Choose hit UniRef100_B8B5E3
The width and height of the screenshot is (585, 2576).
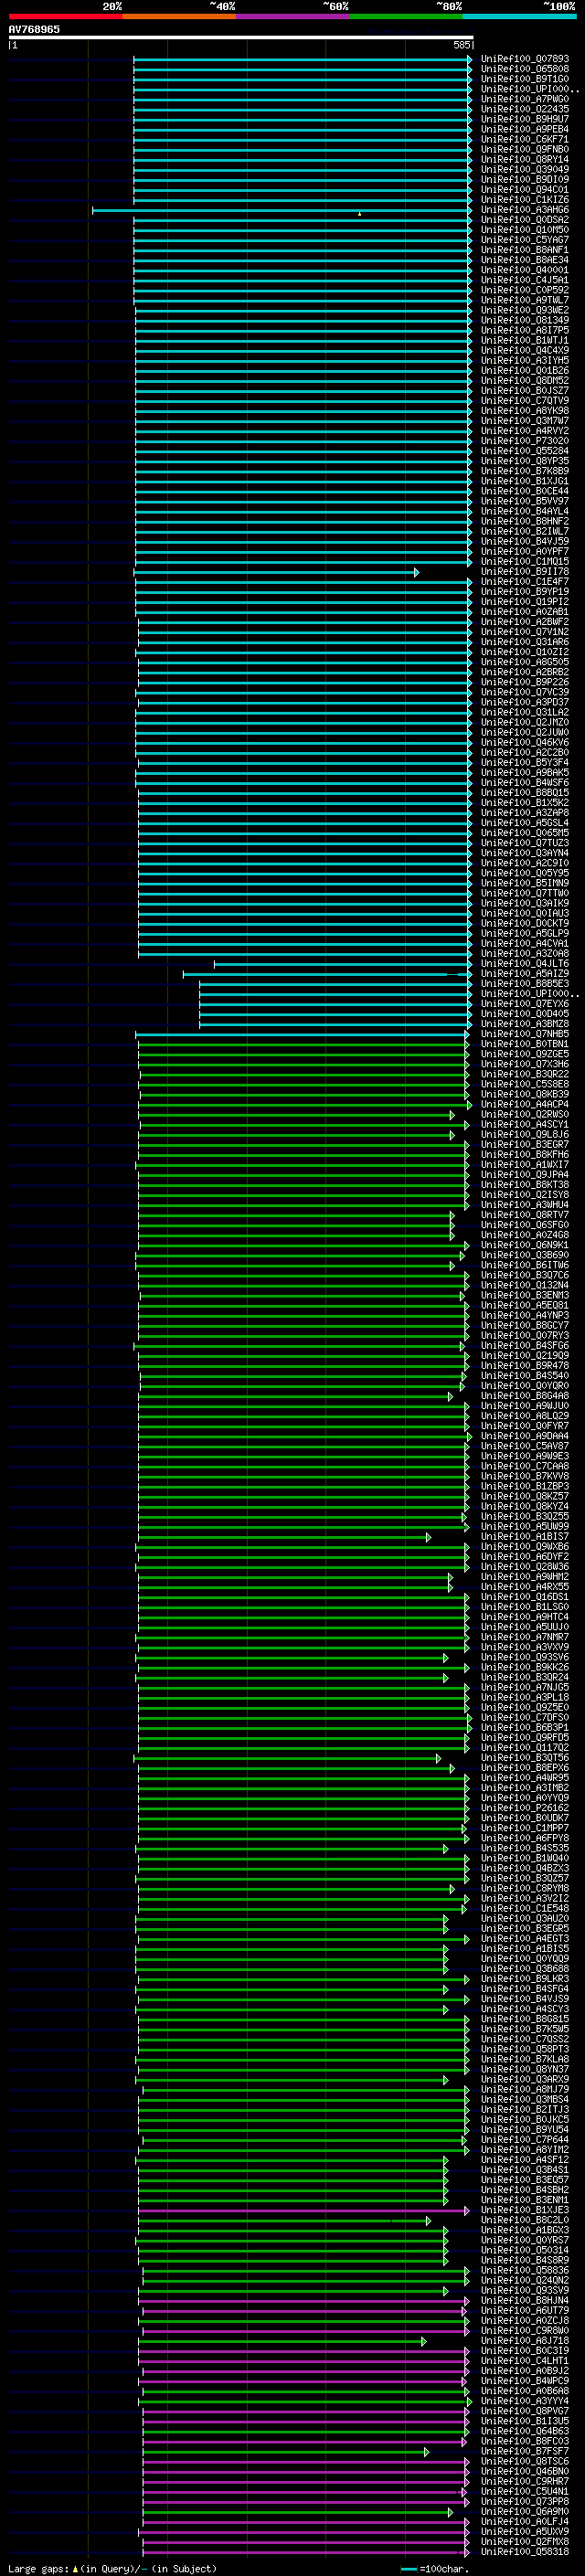click(525, 983)
